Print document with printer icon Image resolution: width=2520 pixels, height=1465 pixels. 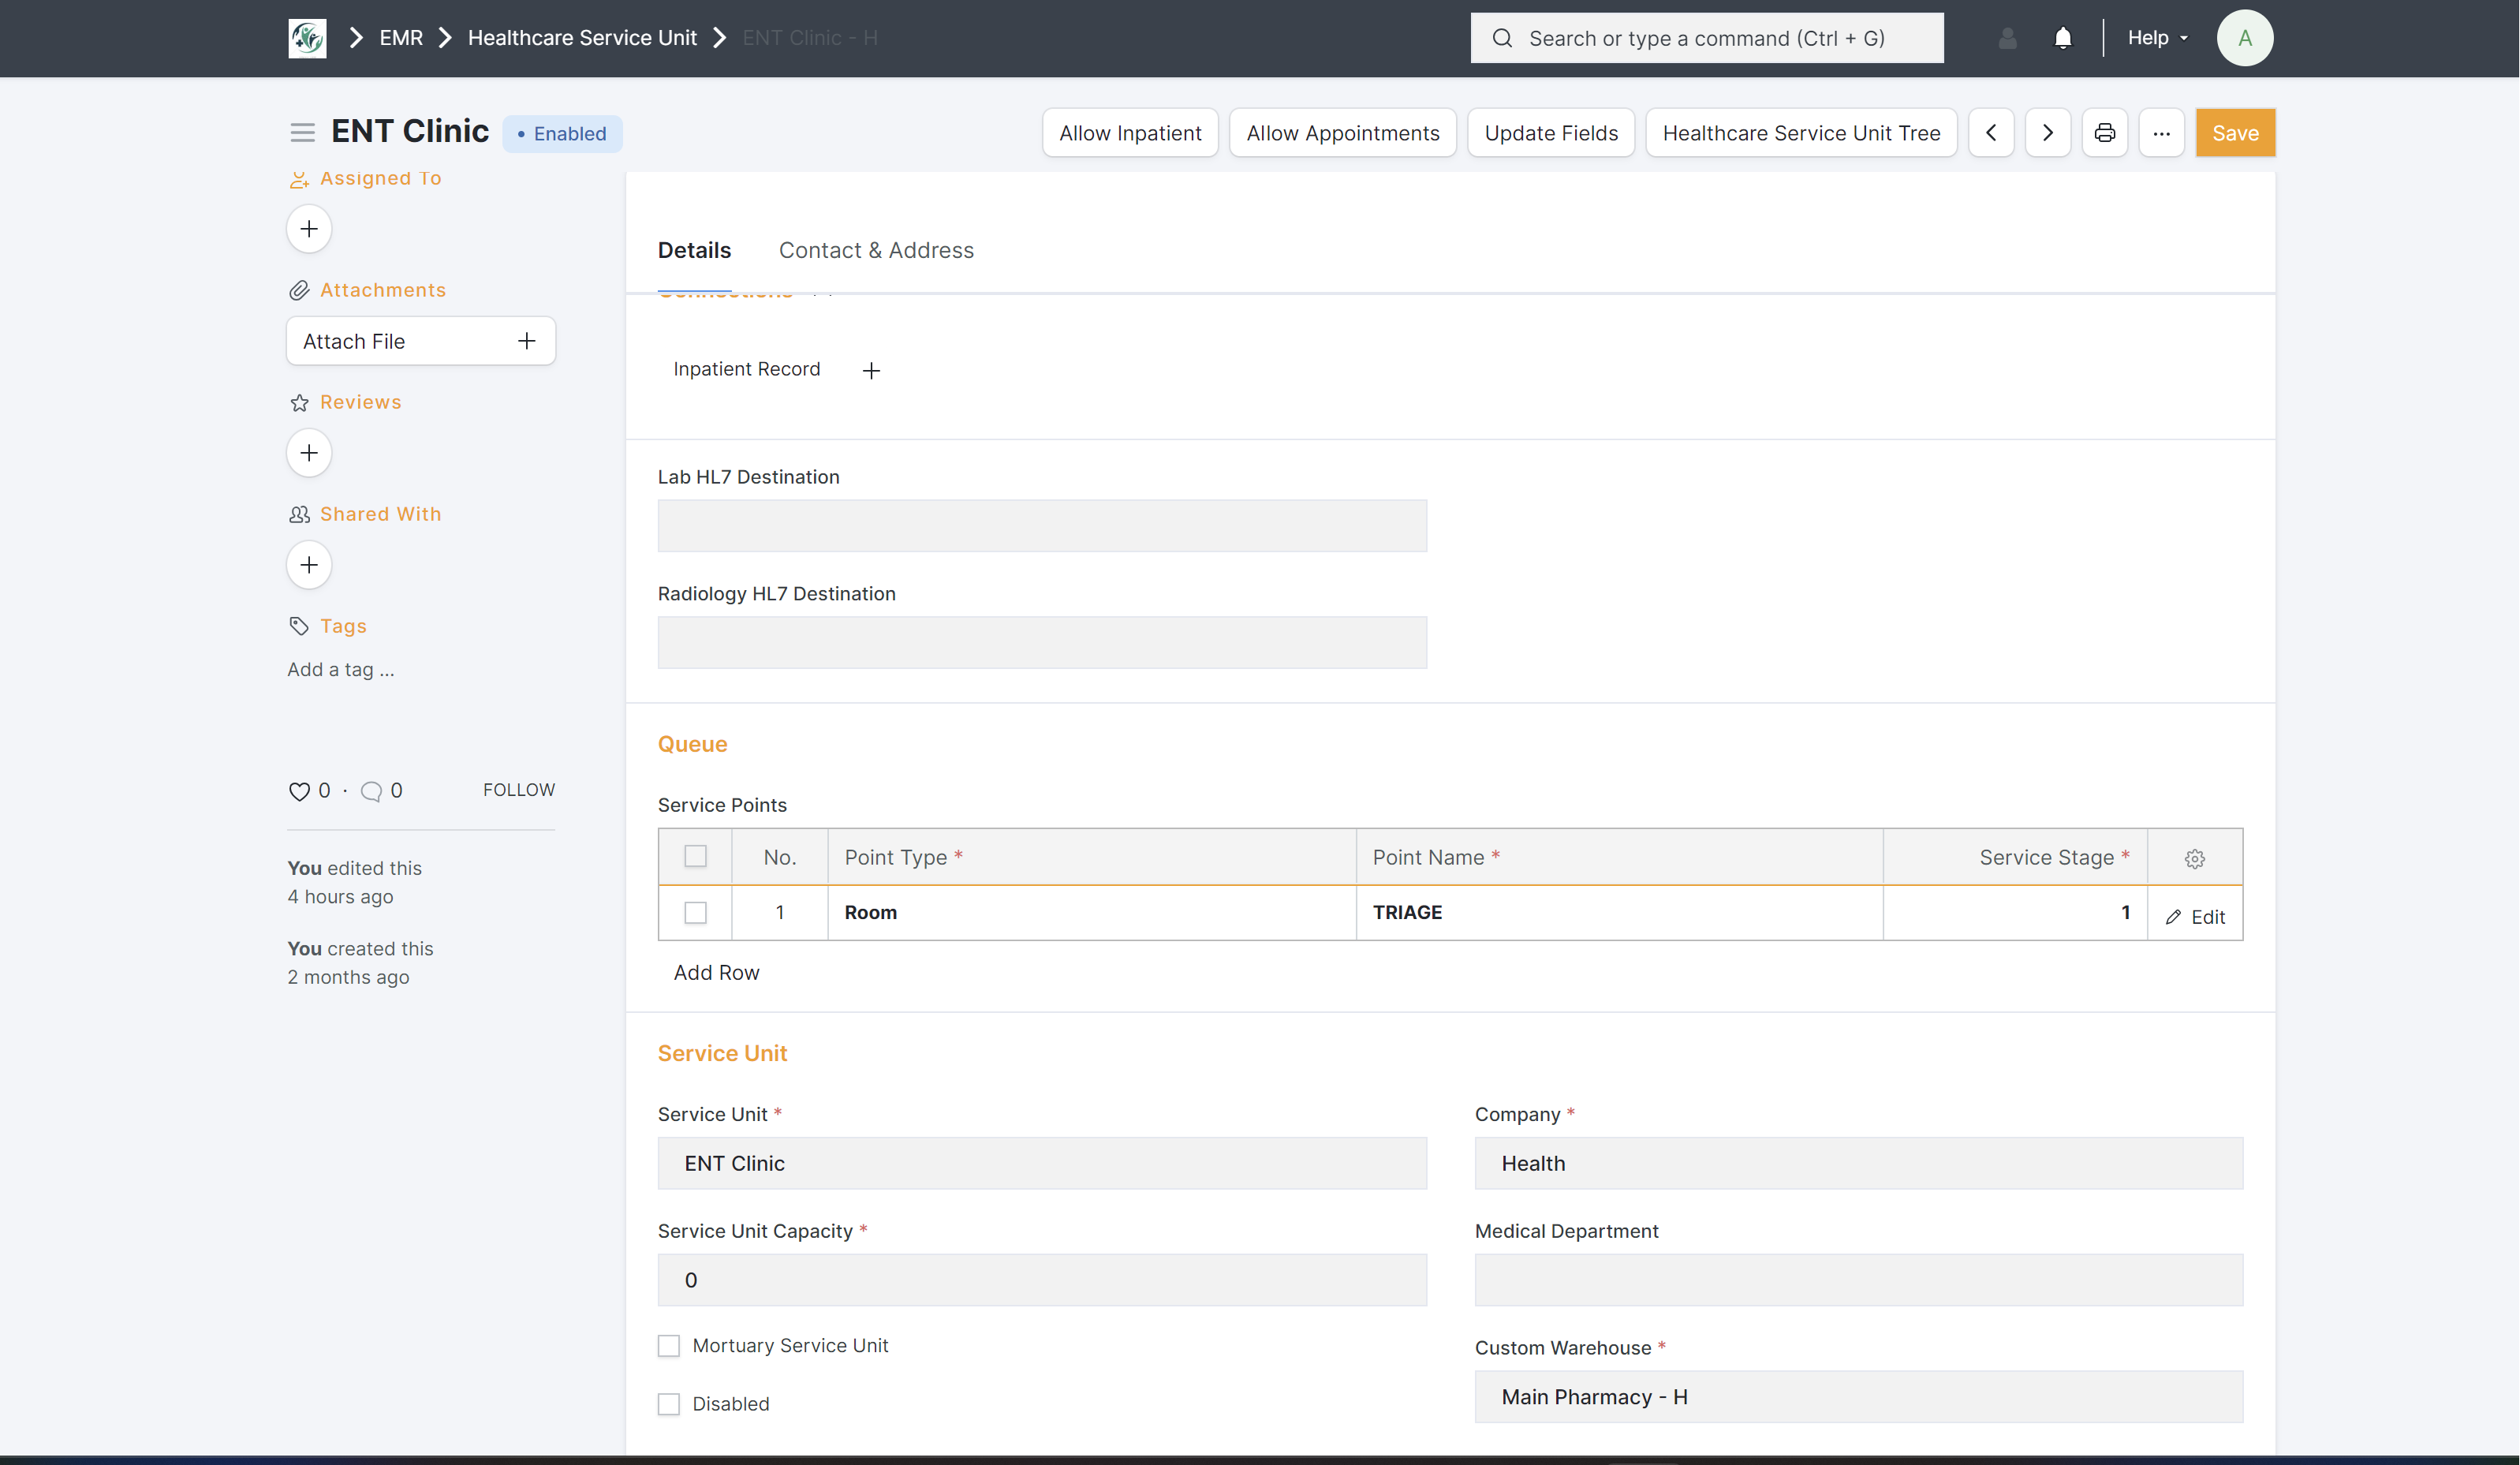[2105, 133]
